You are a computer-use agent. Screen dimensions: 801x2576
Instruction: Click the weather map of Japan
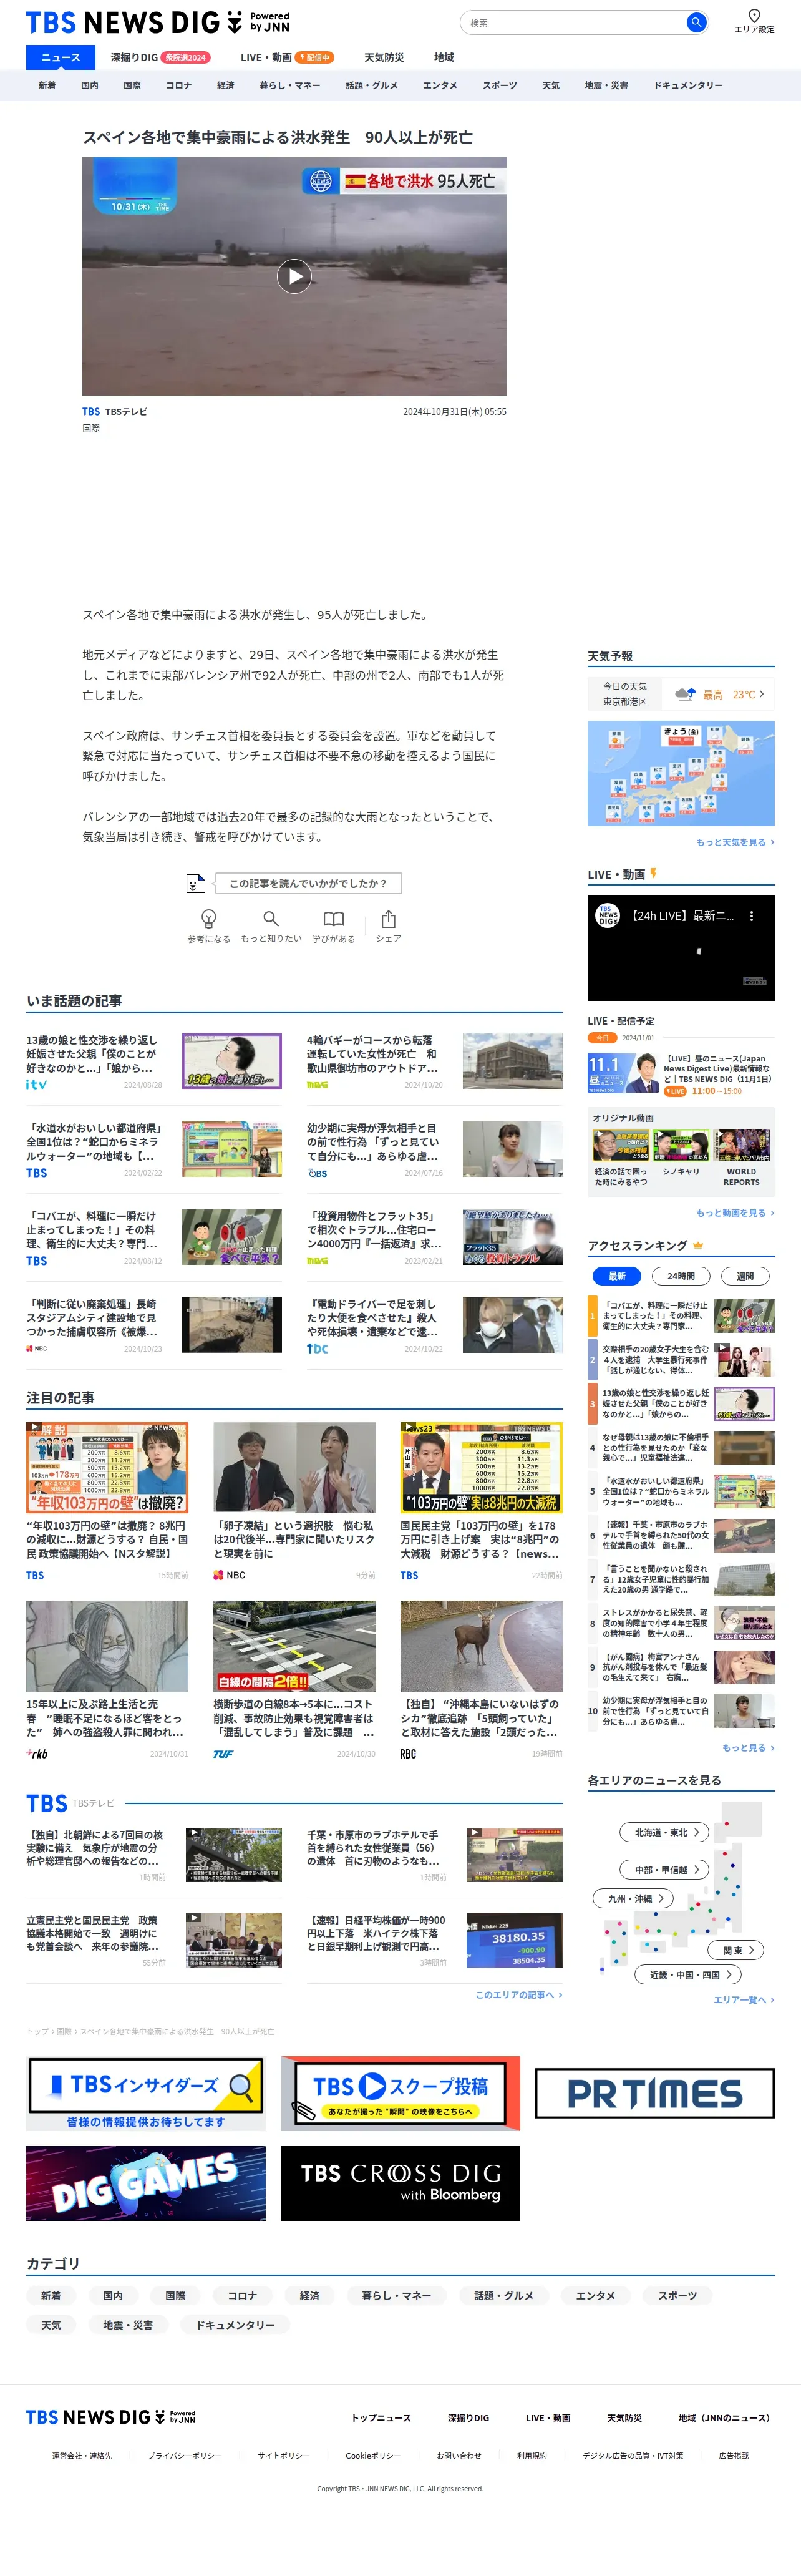pos(681,773)
